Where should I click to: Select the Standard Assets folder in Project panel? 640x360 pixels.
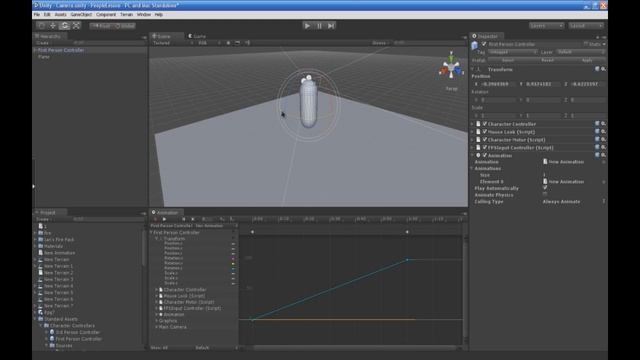(x=60, y=319)
